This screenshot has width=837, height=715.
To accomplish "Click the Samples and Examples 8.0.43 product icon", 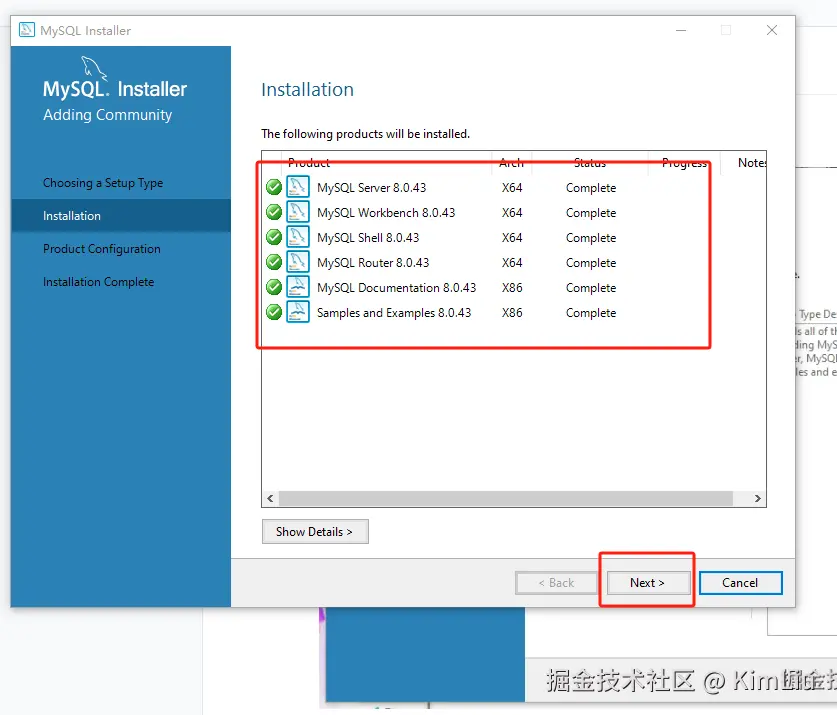I will pyautogui.click(x=298, y=312).
